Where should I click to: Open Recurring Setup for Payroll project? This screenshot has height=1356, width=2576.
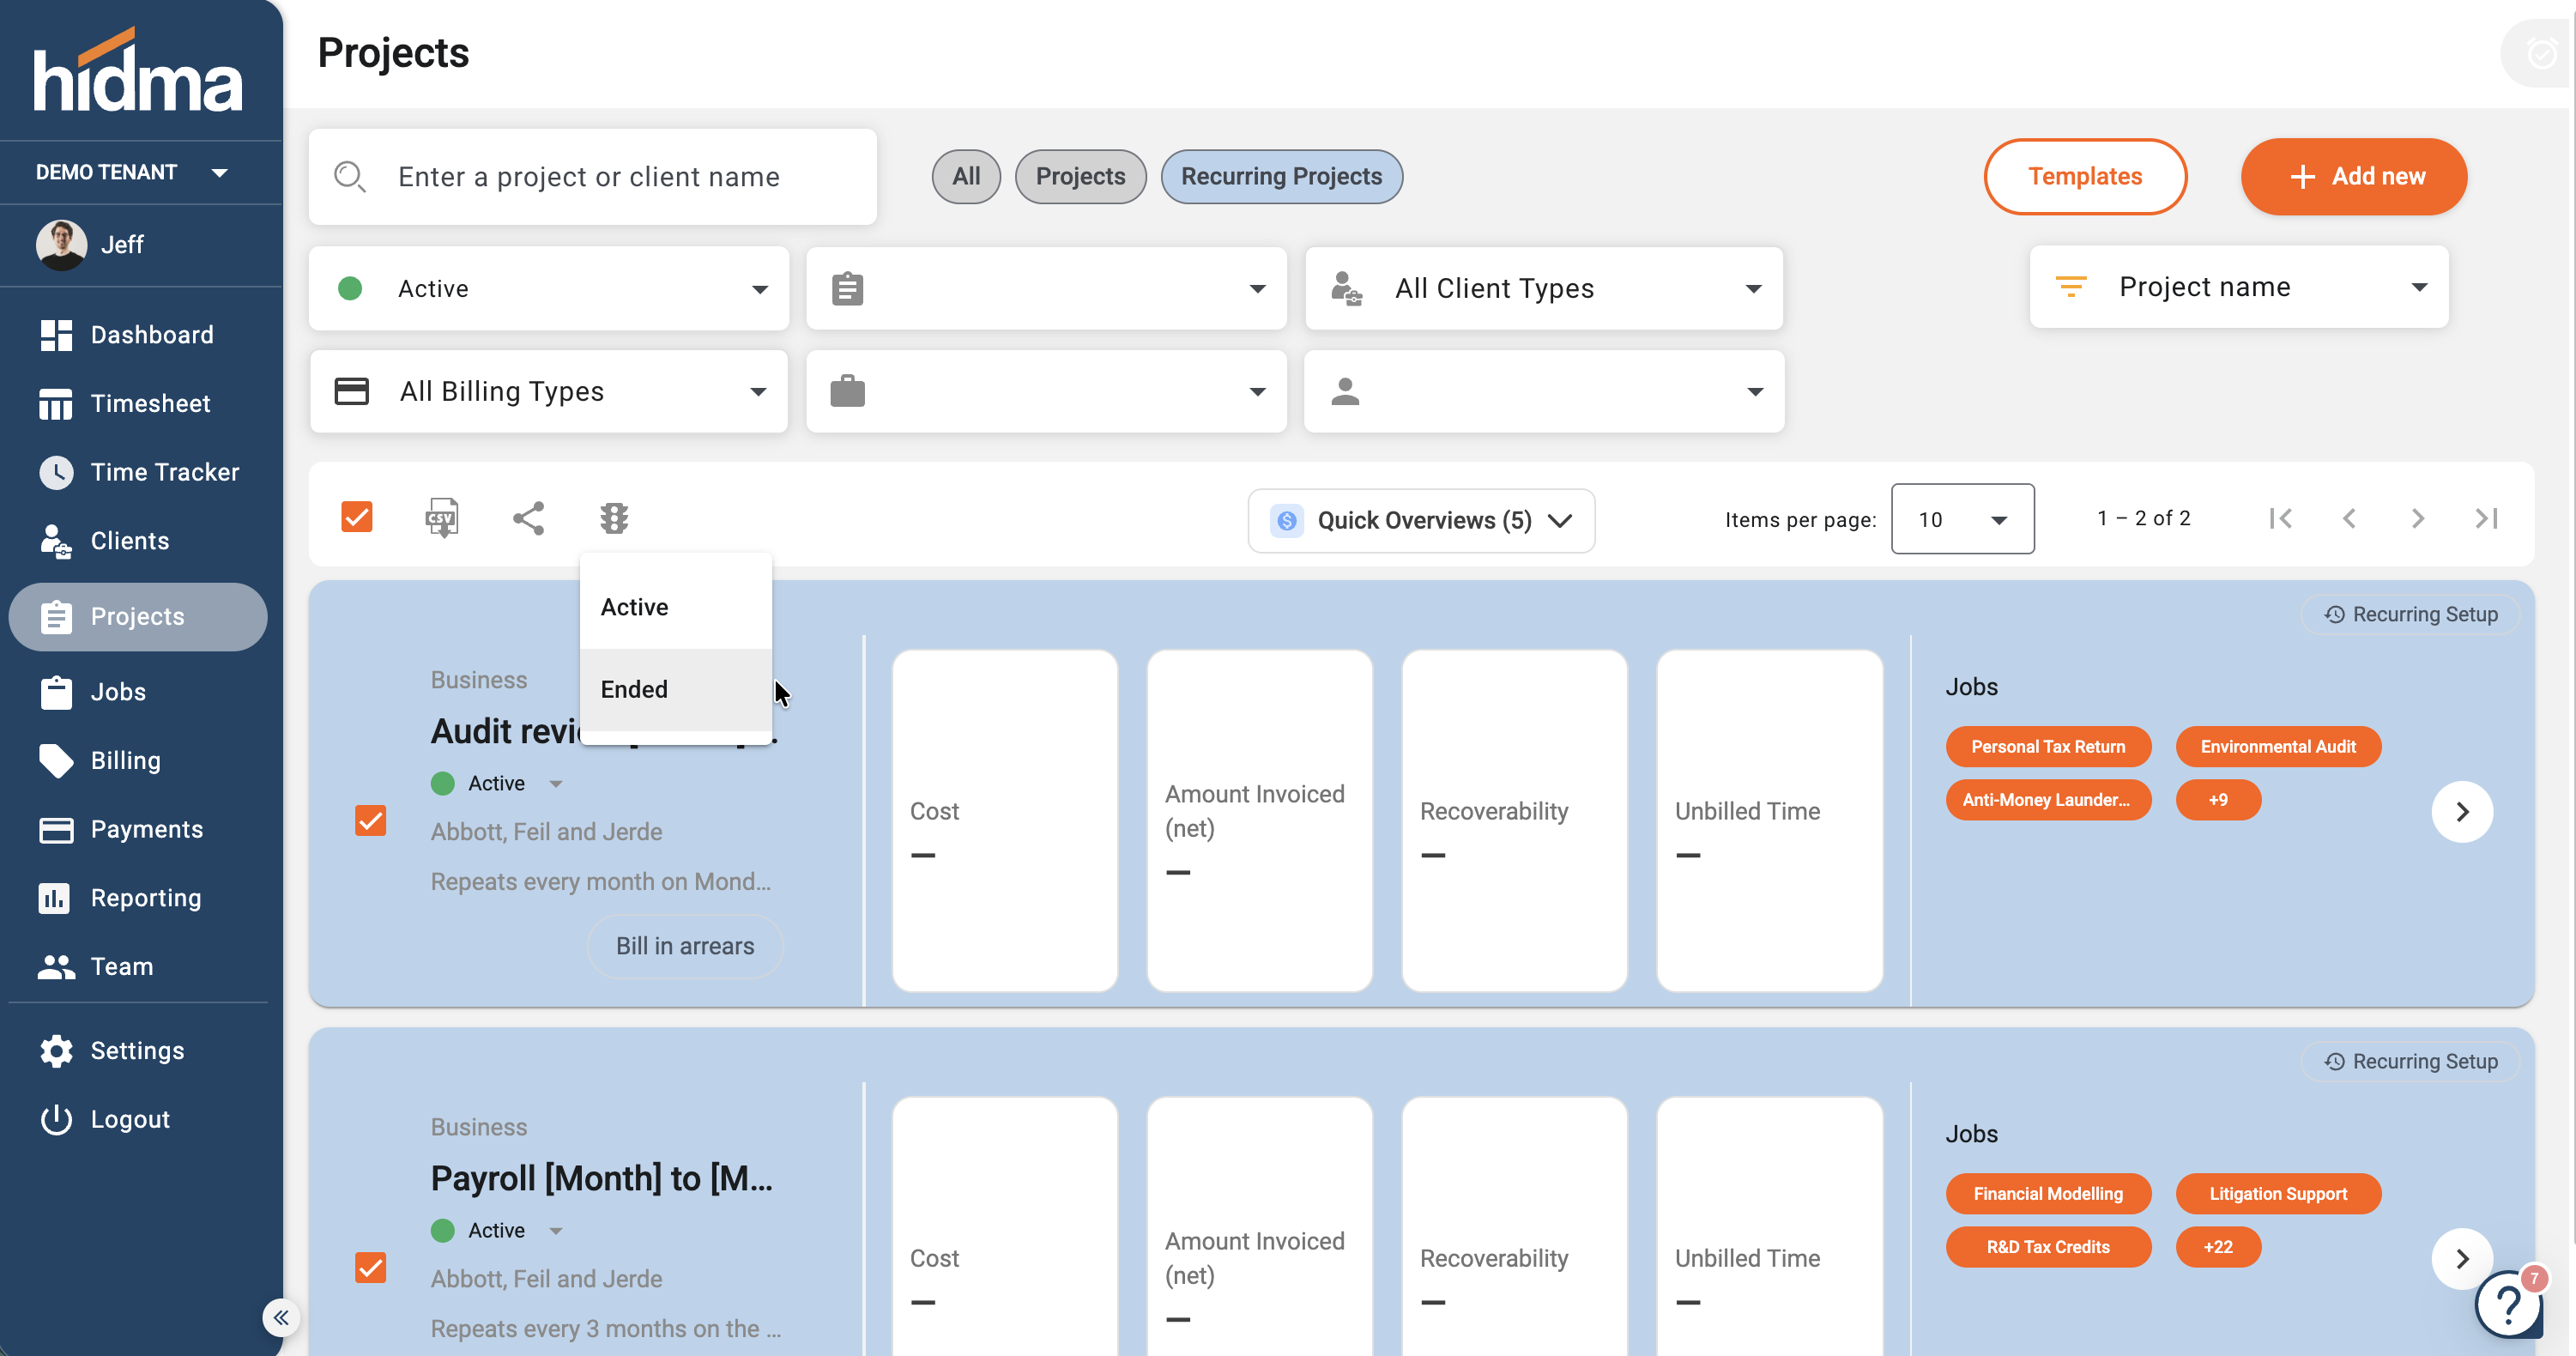point(2410,1062)
